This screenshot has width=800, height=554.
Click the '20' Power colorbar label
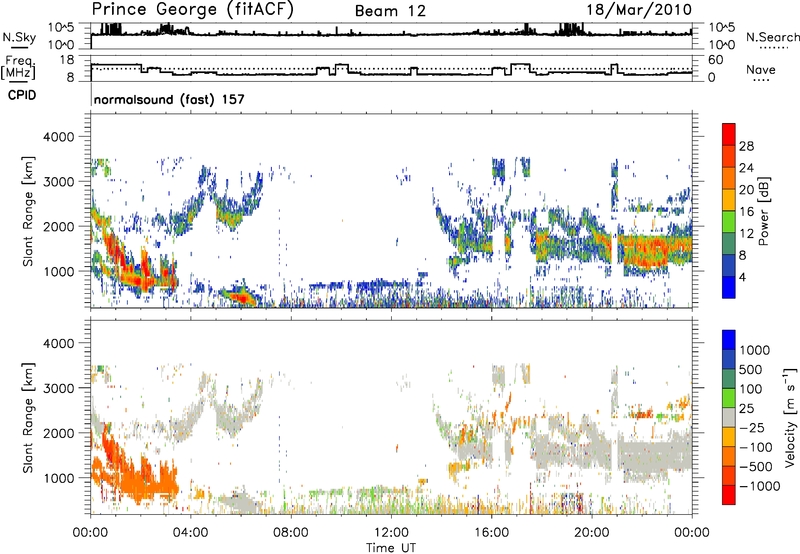(746, 190)
